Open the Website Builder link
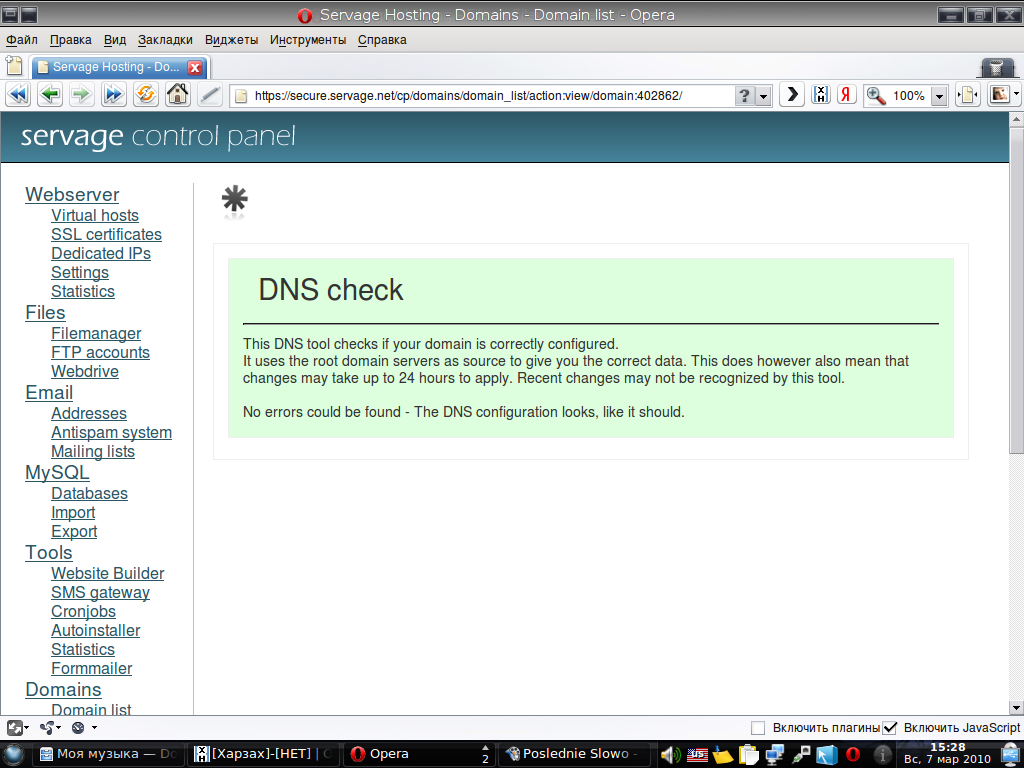This screenshot has height=768, width=1024. [108, 573]
